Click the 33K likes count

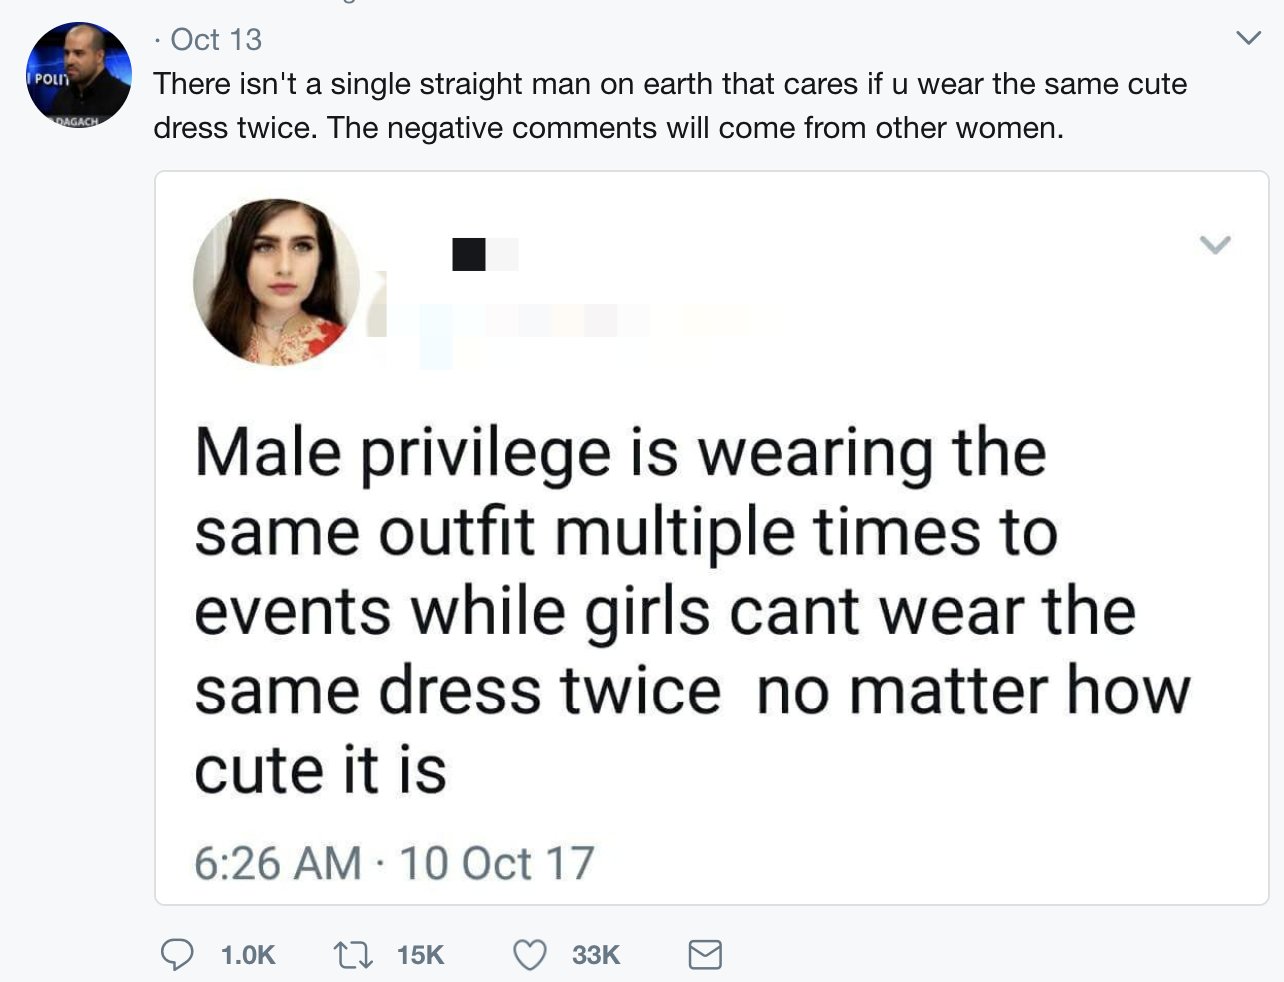tap(596, 955)
